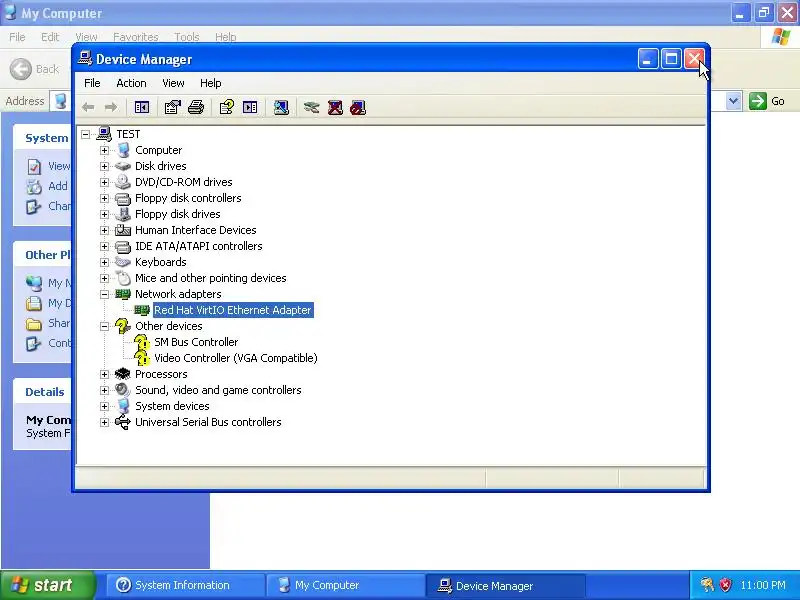Select the System devices label
Screen dimensions: 800x600
[172, 406]
